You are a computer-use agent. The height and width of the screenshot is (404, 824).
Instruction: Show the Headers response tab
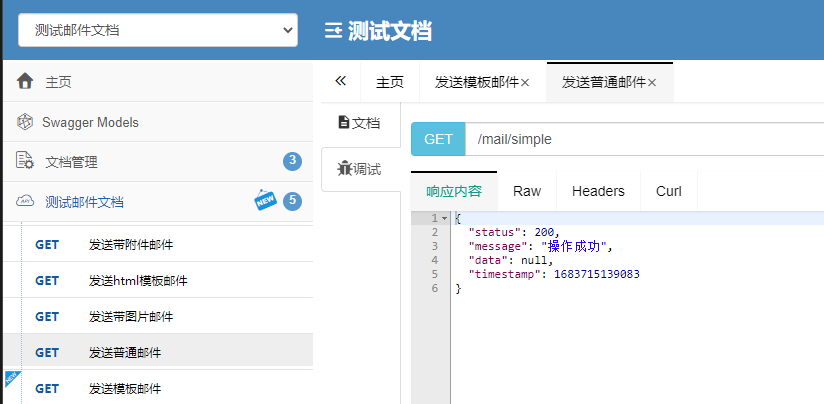598,191
